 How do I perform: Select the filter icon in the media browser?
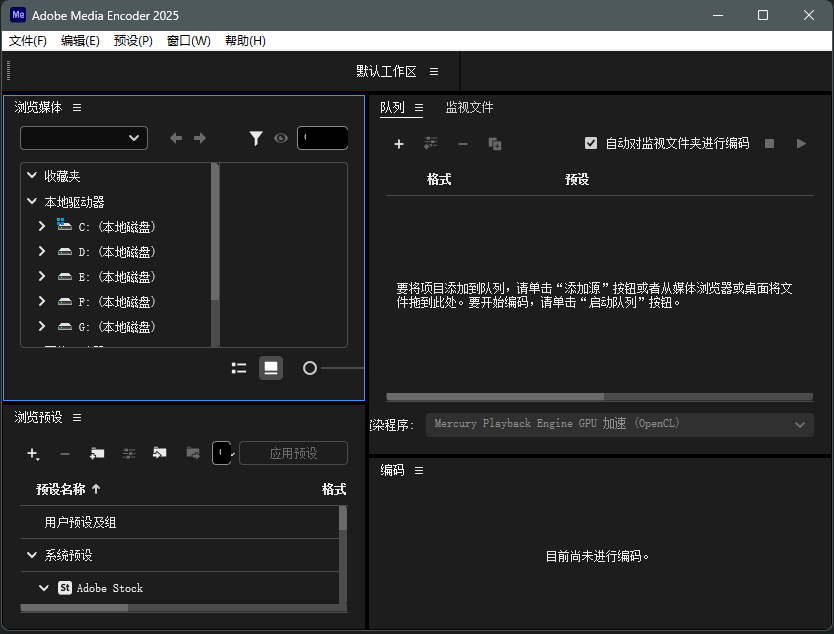[256, 138]
